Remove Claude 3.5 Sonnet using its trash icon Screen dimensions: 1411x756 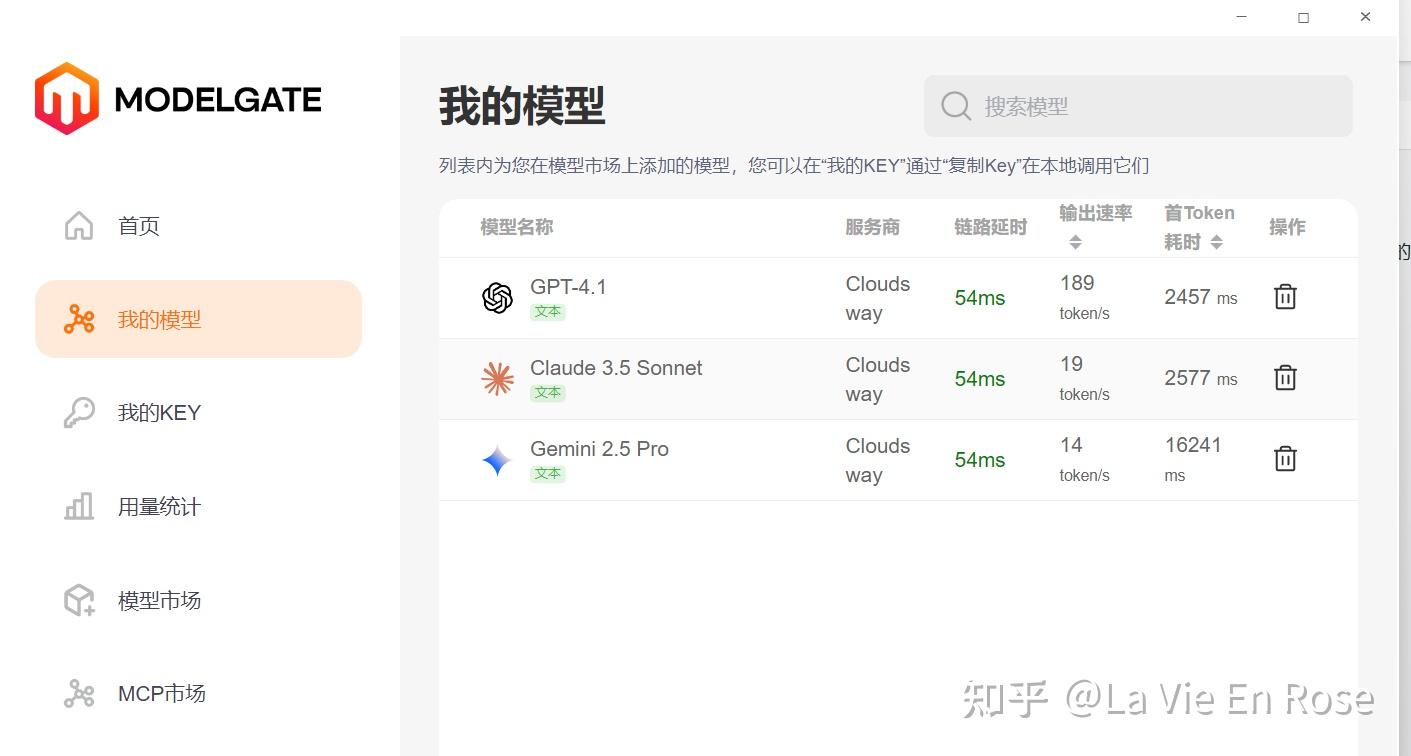tap(1285, 377)
